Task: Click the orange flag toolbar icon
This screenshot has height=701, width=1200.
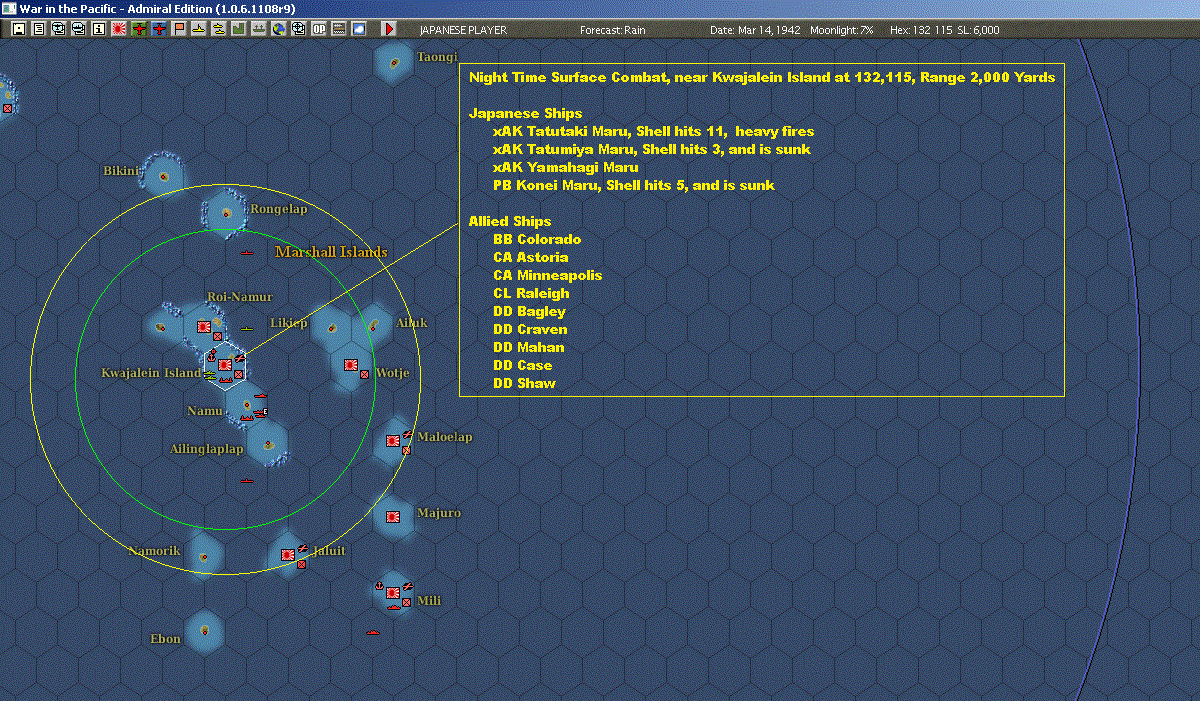Action: click(179, 29)
